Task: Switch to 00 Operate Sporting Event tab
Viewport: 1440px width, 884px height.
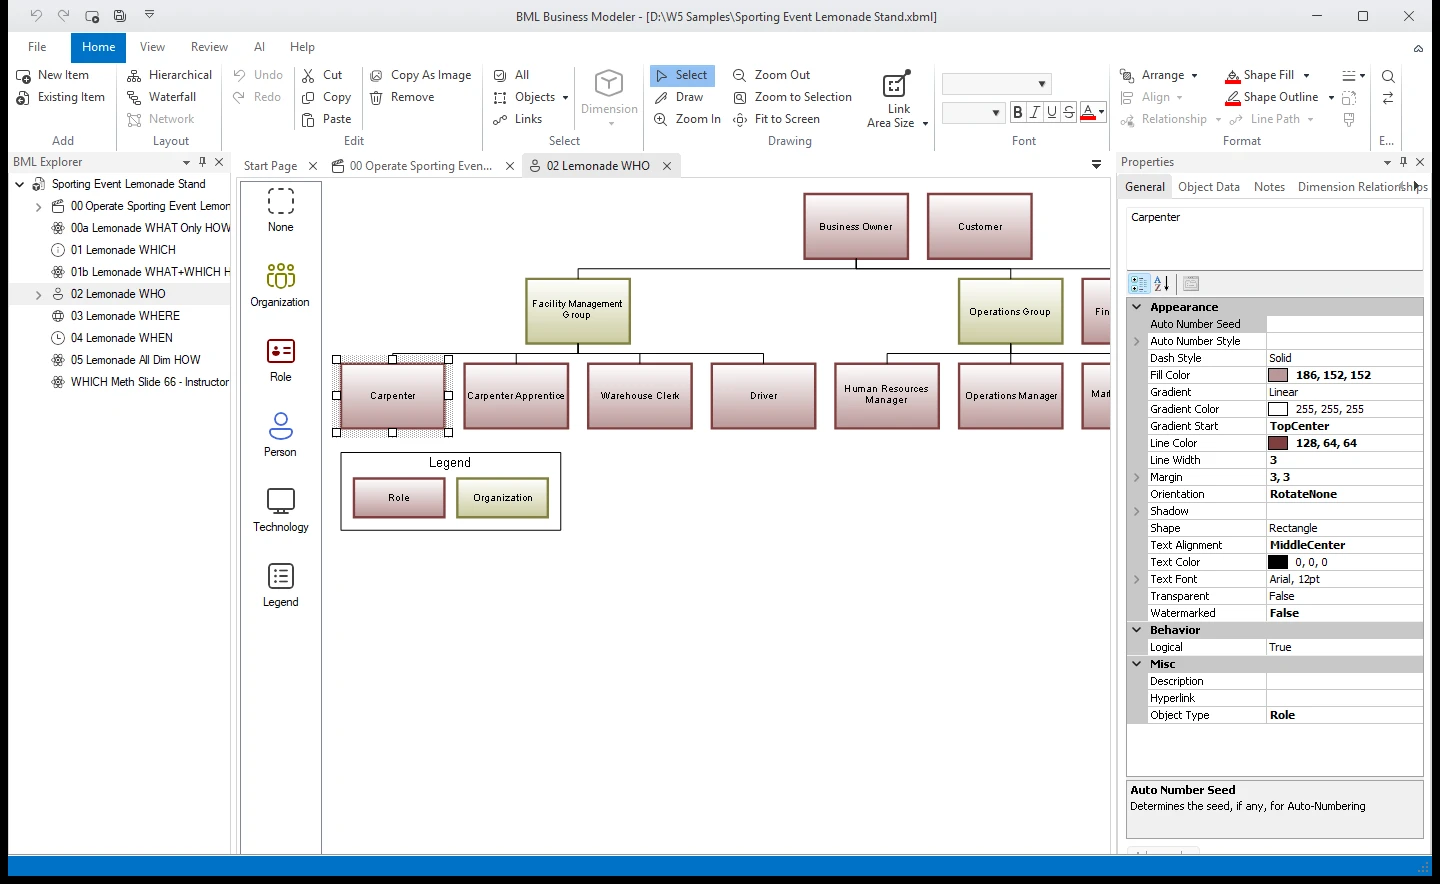Action: pos(421,166)
